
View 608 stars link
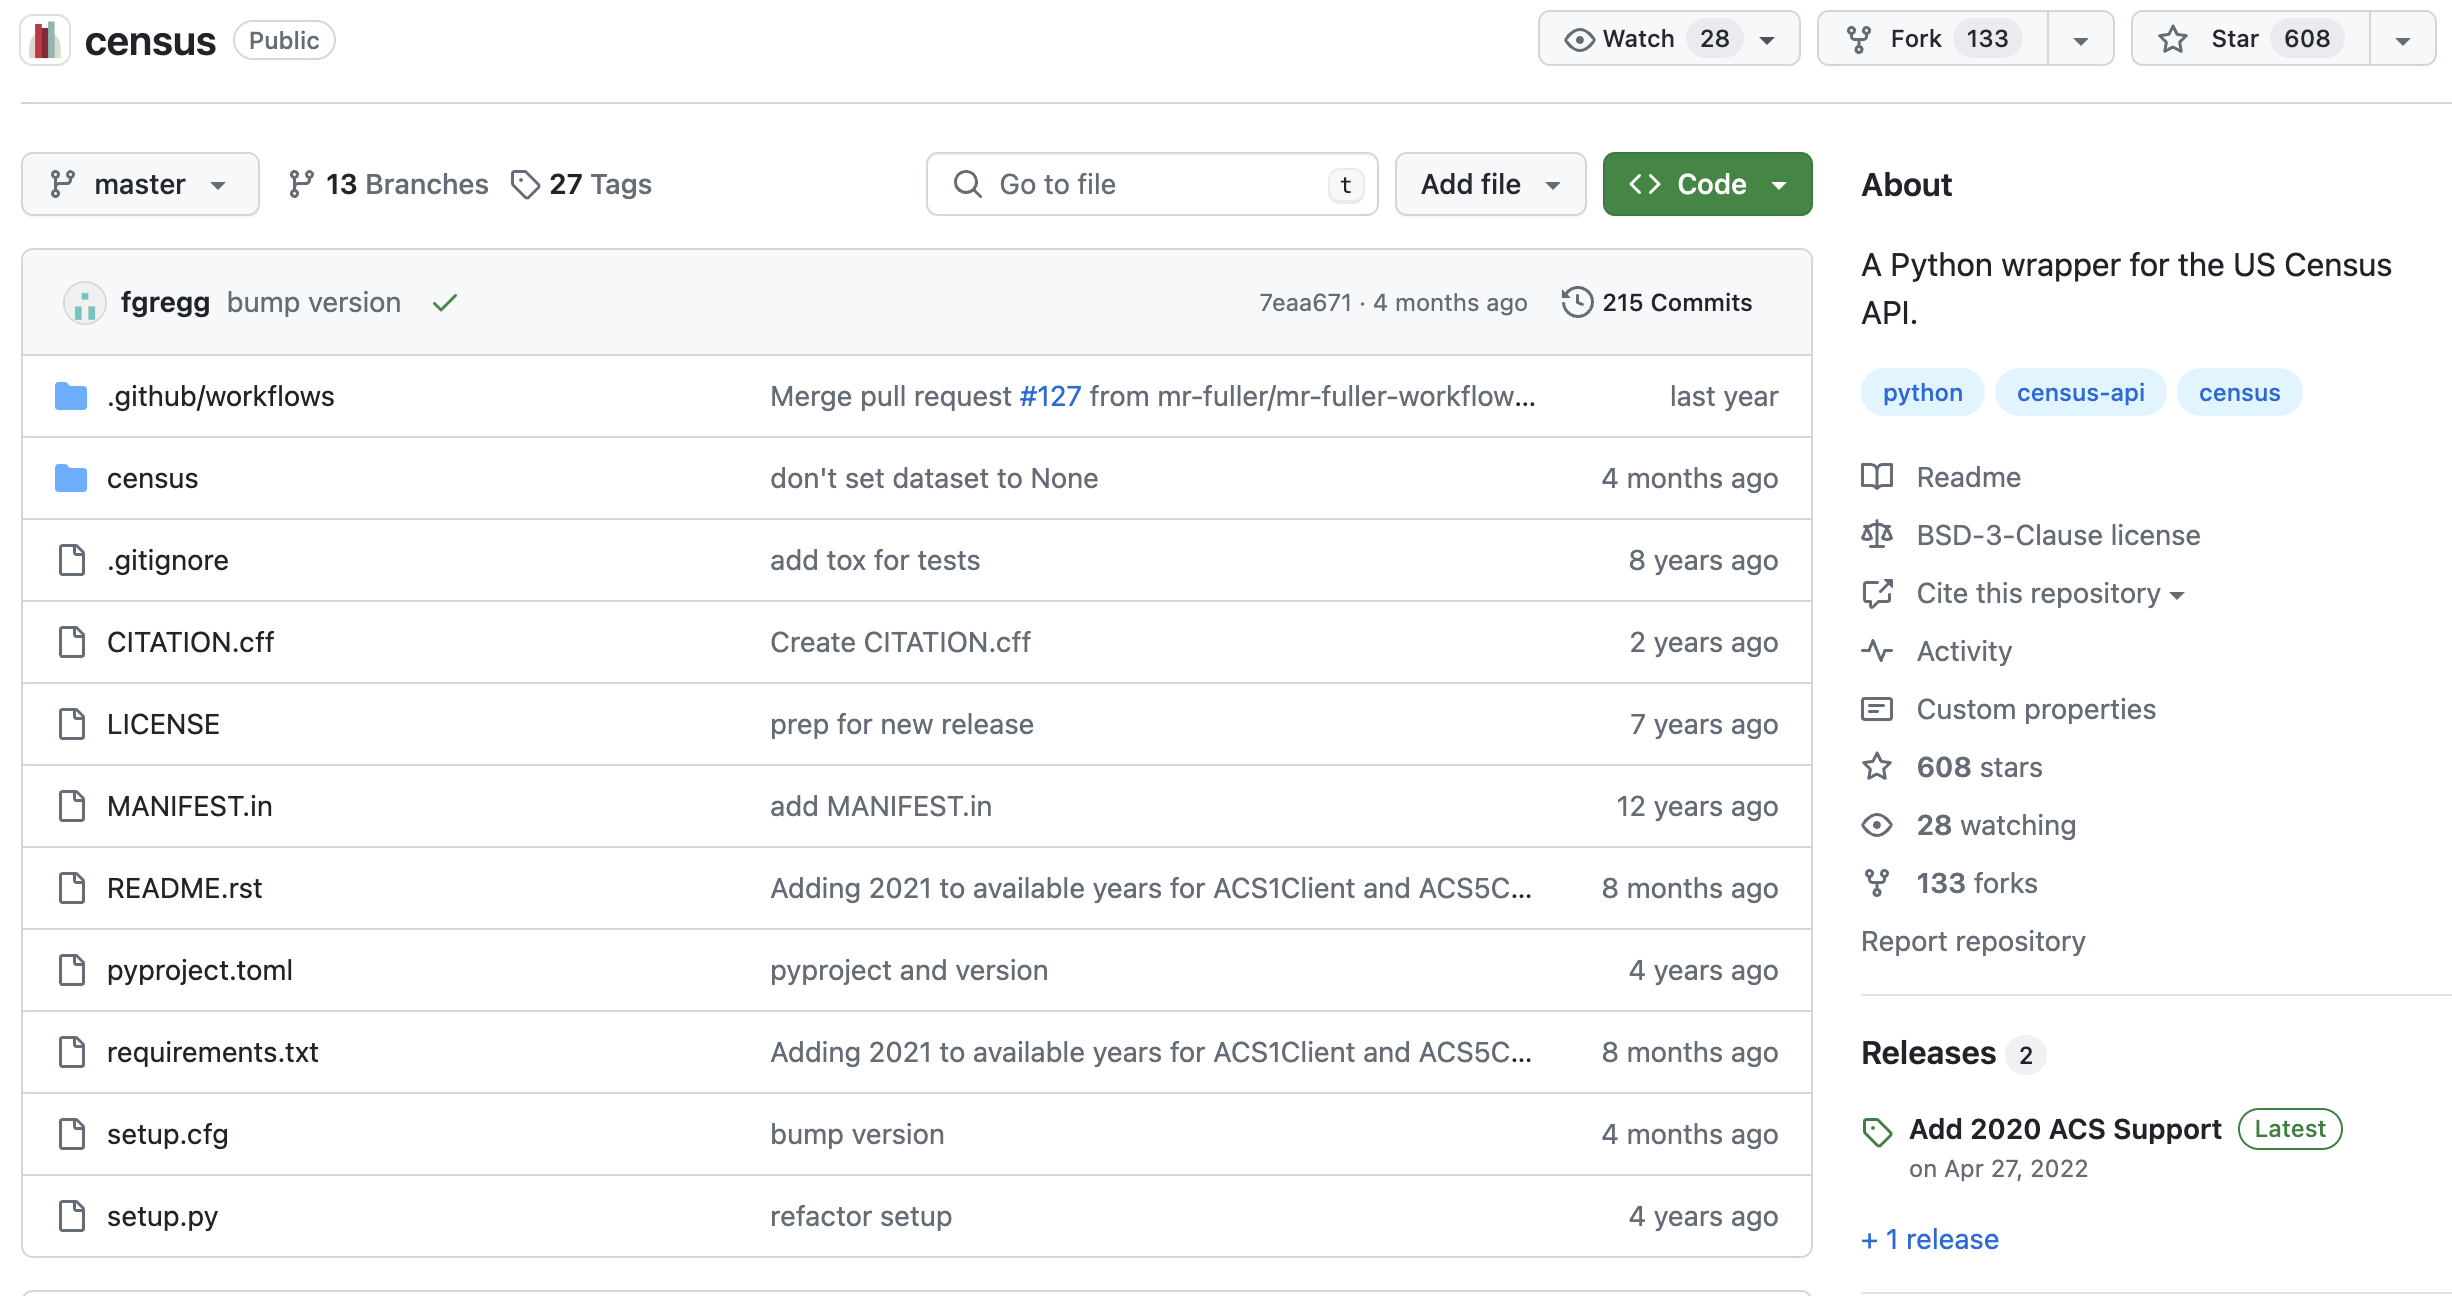click(1979, 767)
